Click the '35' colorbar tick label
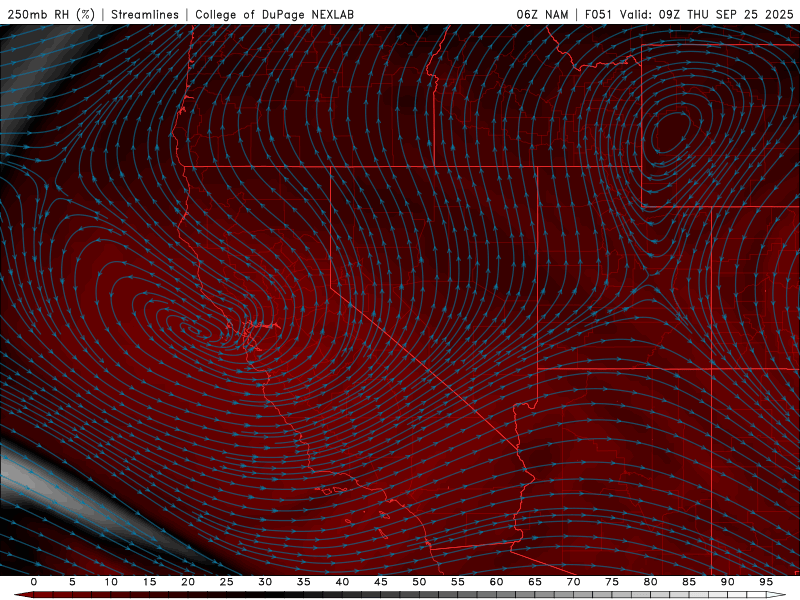The image size is (800, 600). 304,582
